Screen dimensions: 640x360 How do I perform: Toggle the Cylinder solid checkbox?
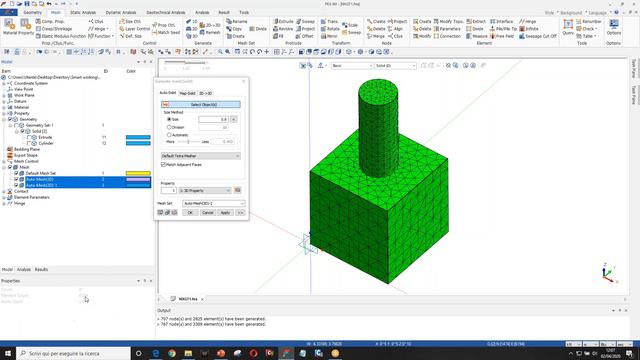pyautogui.click(x=29, y=143)
